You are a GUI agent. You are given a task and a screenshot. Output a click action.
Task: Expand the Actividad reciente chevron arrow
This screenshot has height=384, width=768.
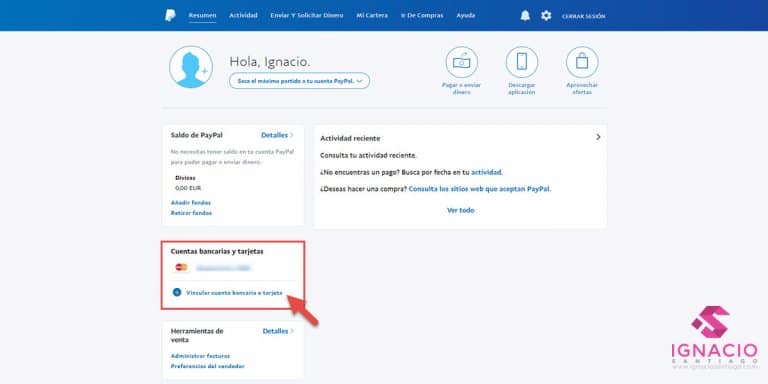598,137
